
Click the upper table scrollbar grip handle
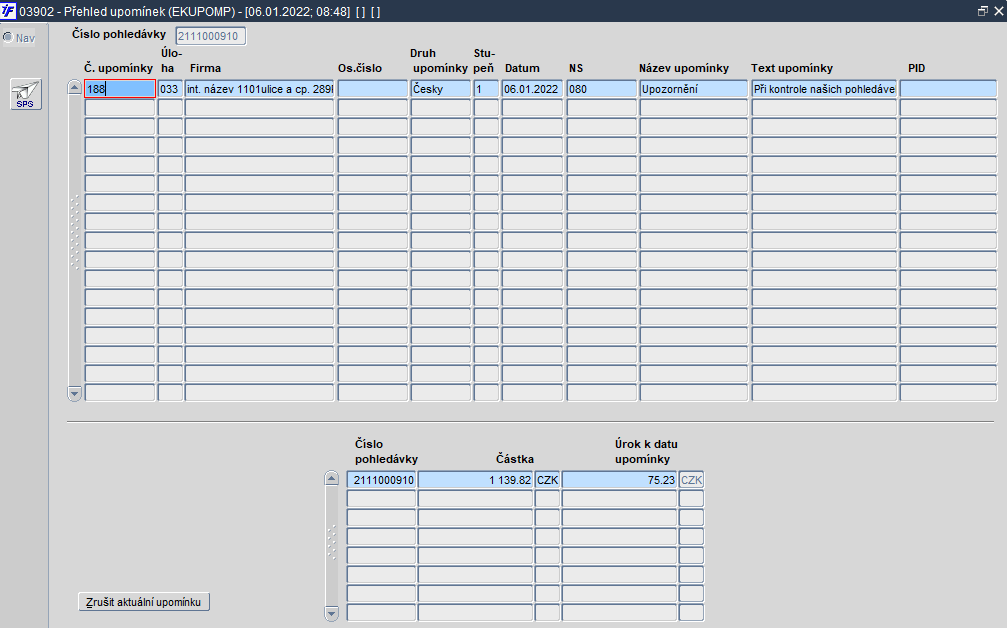tap(74, 232)
